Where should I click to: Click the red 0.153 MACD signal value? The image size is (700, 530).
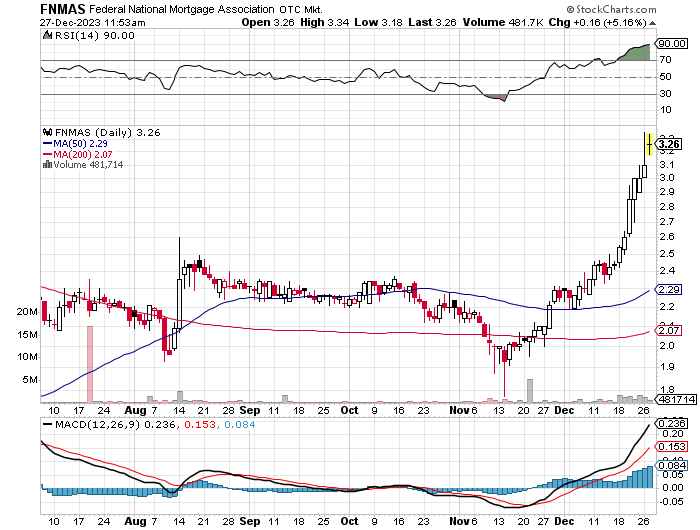(200, 425)
